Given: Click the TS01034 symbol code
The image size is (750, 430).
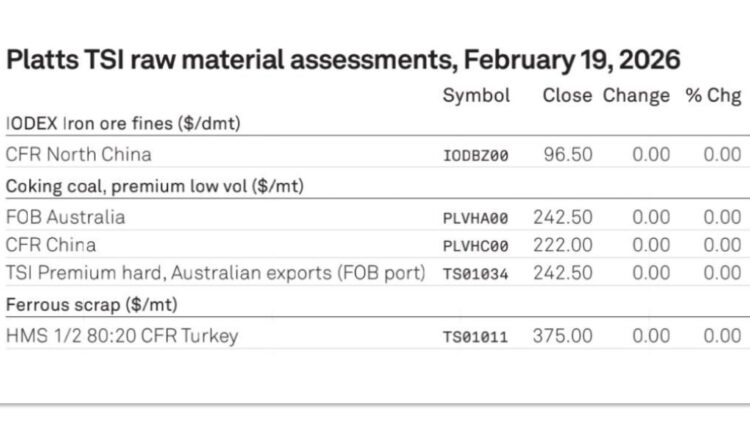Looking at the screenshot, I should pyautogui.click(x=475, y=274).
